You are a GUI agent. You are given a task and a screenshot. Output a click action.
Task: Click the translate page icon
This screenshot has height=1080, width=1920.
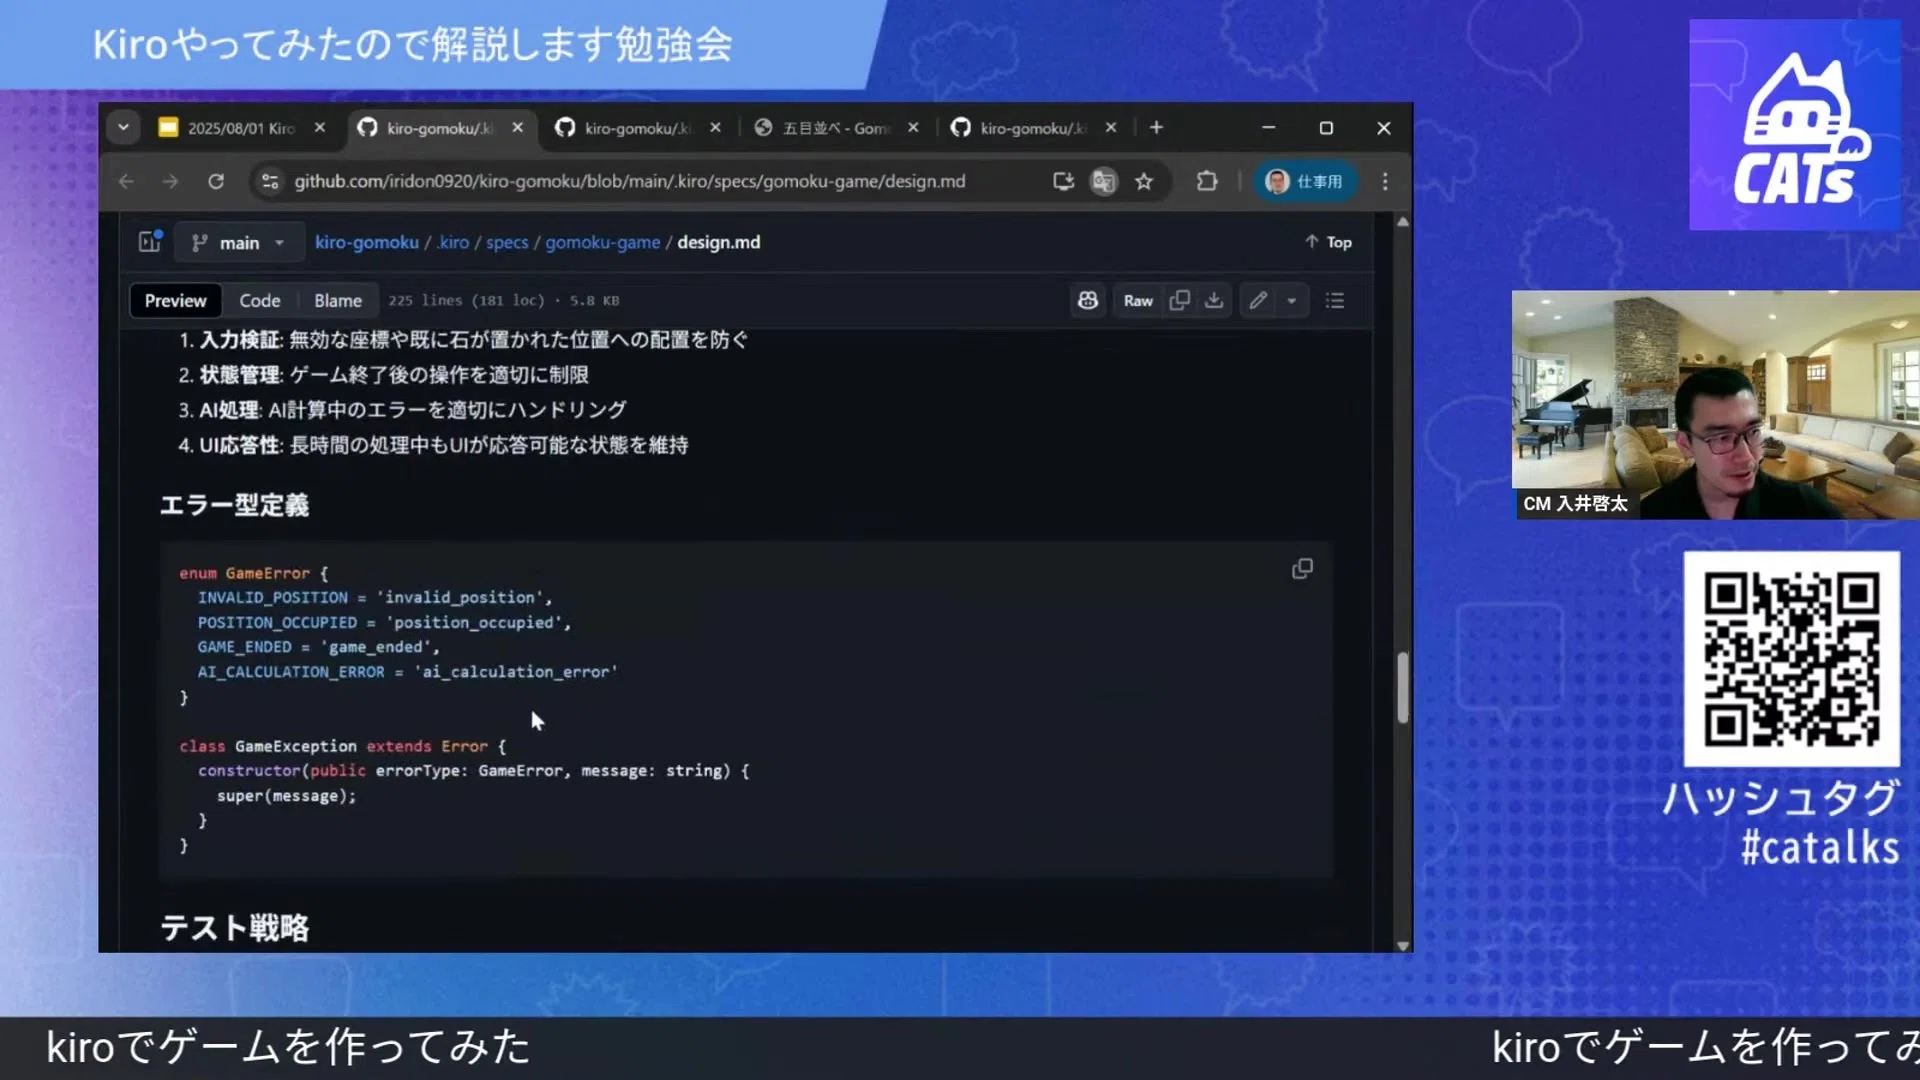1104,181
